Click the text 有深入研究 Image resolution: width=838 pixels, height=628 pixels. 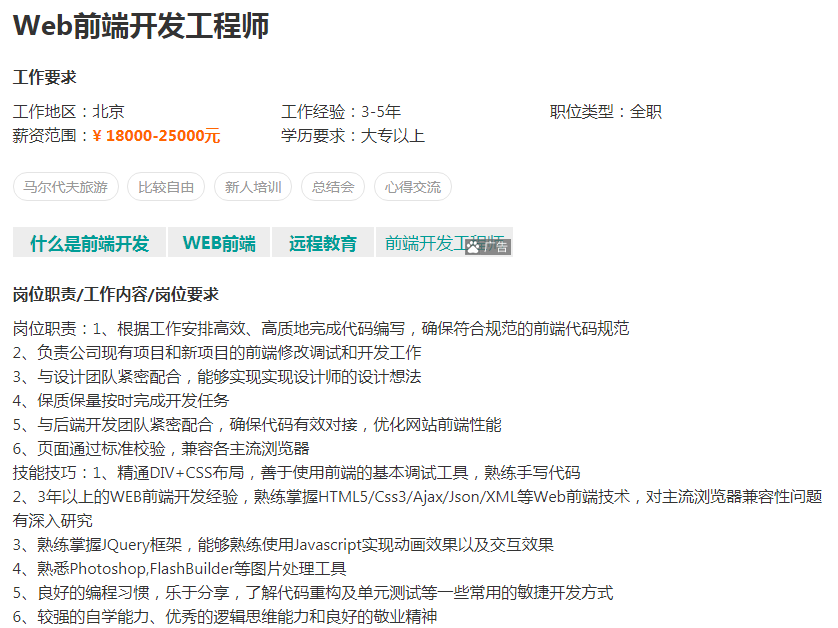(53, 521)
